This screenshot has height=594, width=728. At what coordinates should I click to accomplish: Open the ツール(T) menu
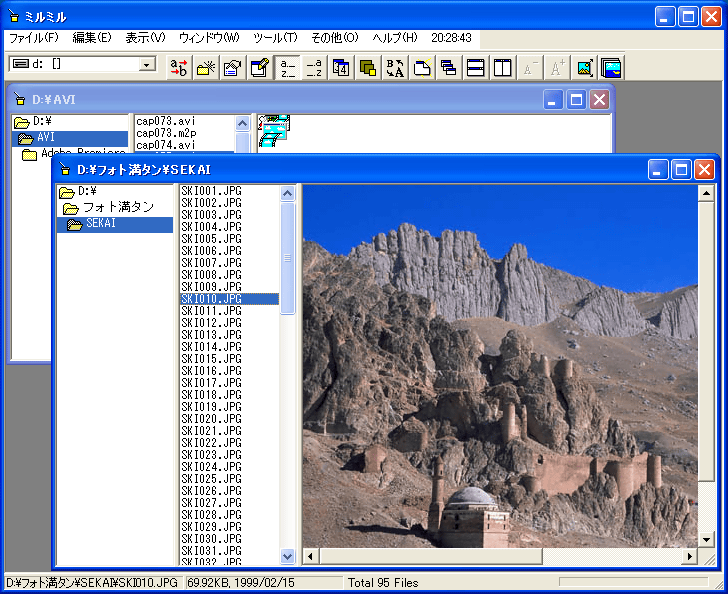275,38
